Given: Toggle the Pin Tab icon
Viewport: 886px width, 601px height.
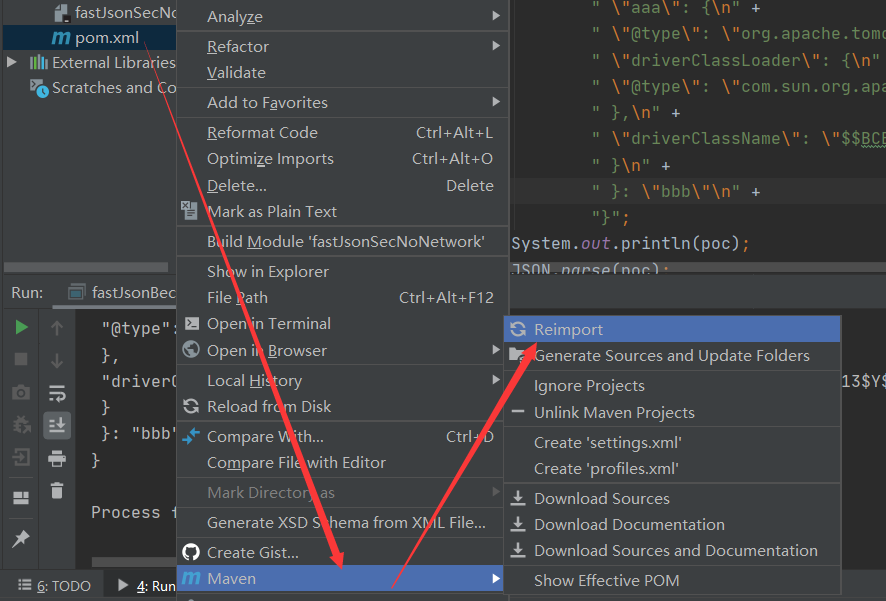Looking at the screenshot, I should (21, 539).
